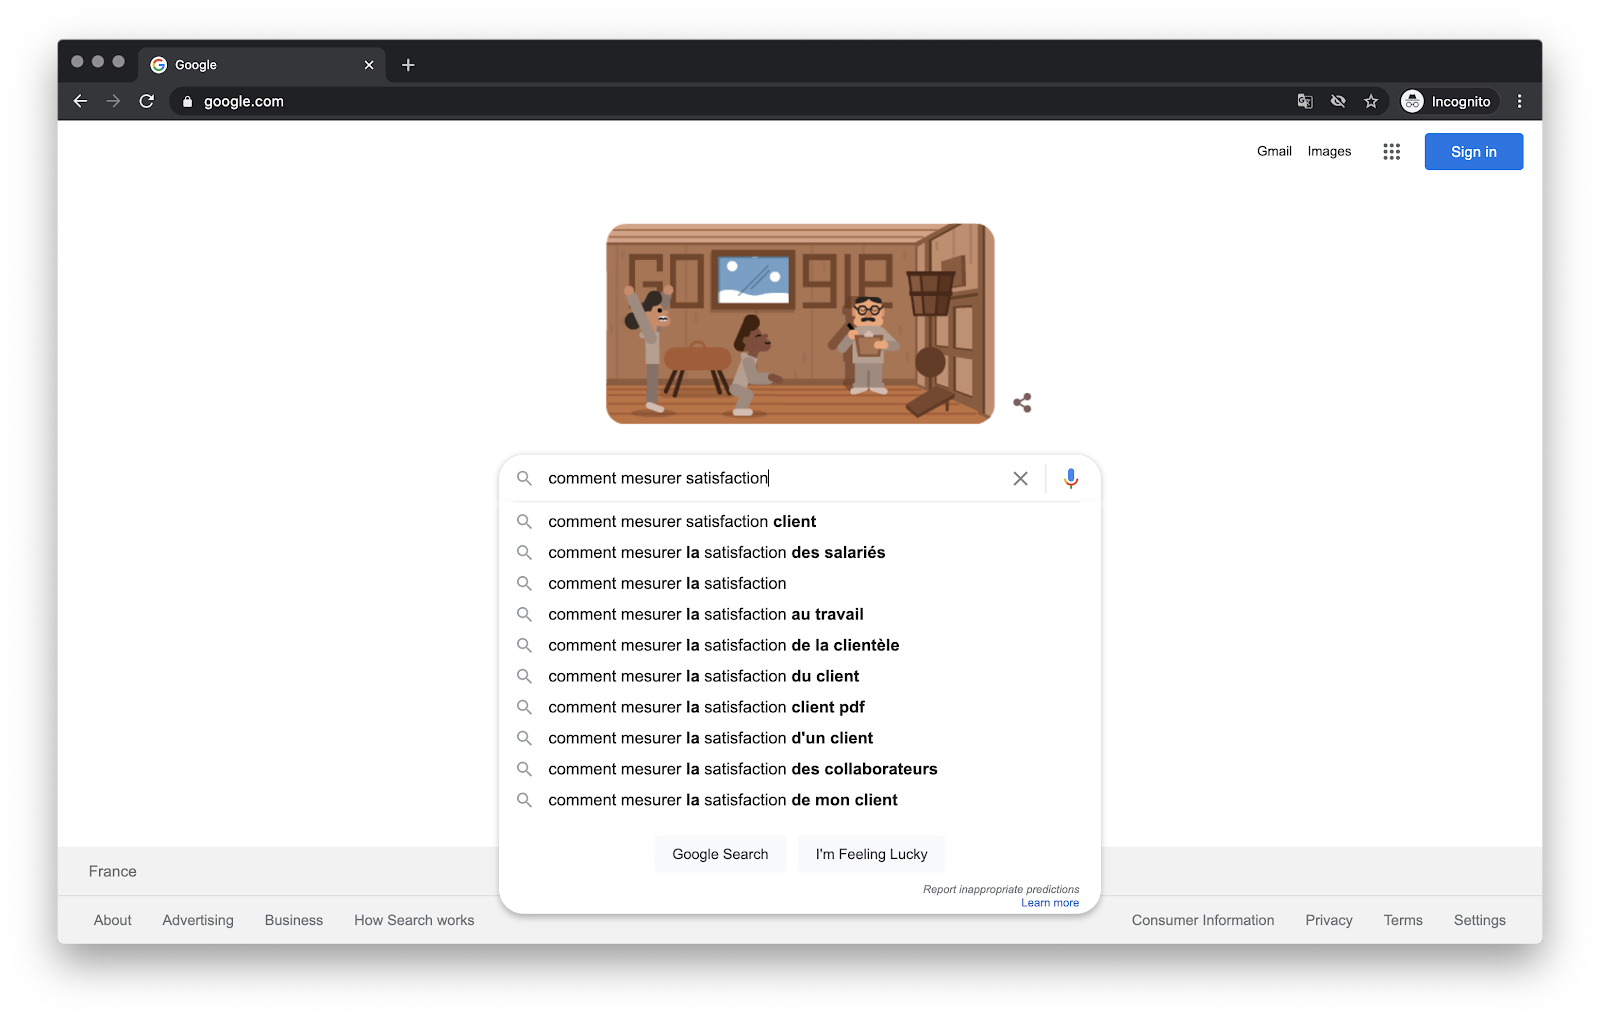
Task: Click I'm Feeling Lucky button
Action: [871, 854]
